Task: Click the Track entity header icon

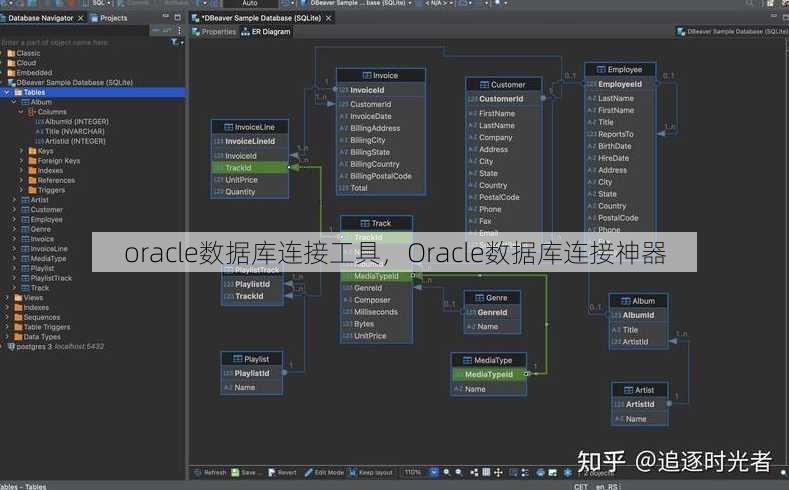Action: point(365,223)
